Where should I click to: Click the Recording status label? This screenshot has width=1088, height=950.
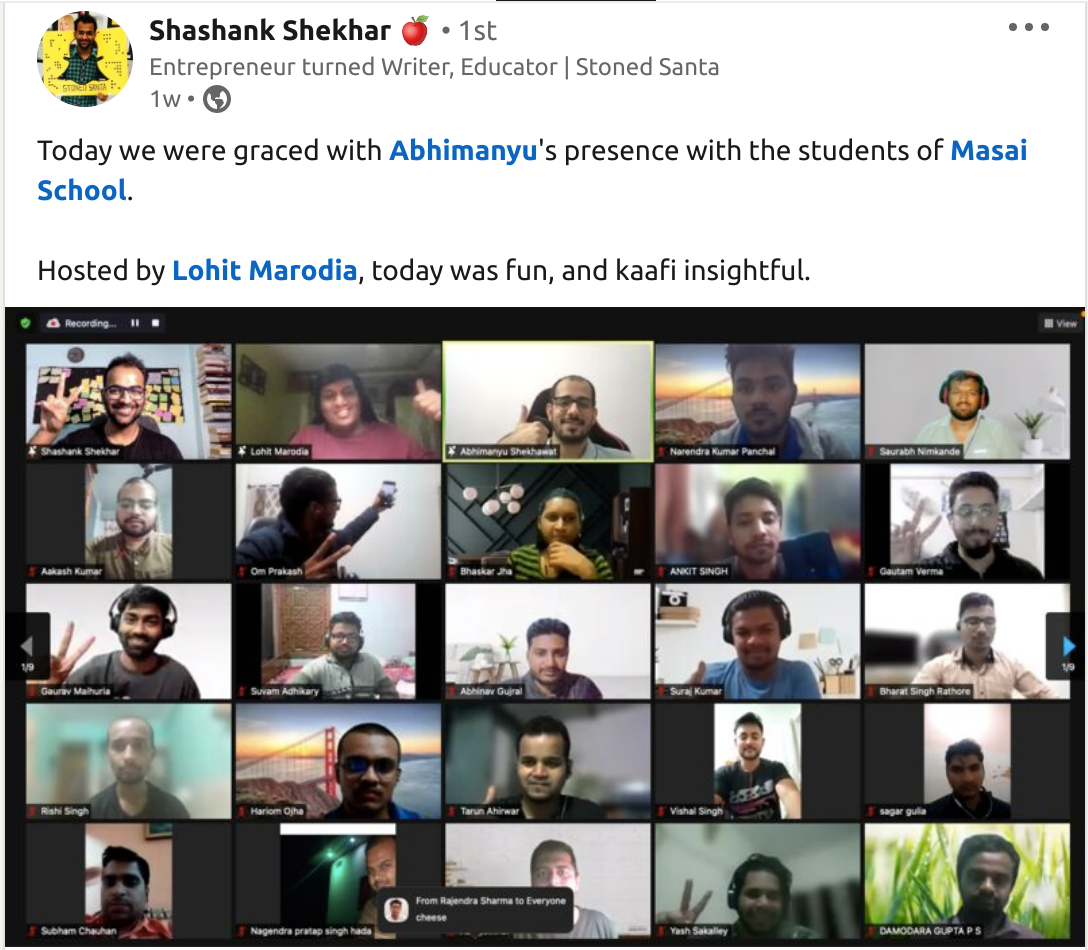90,323
